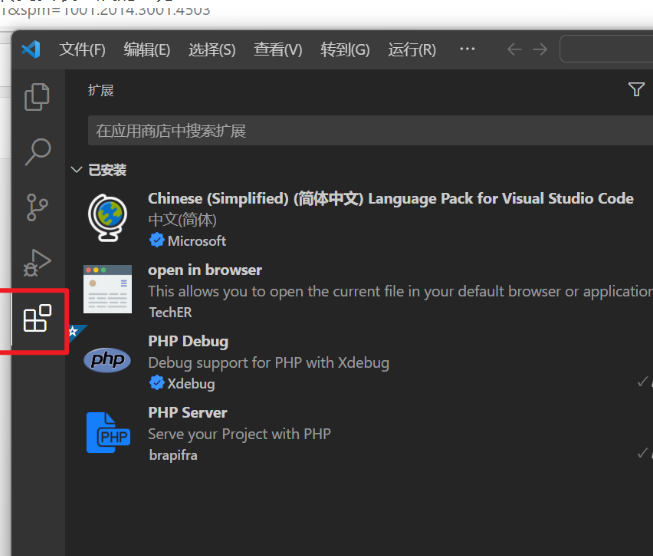
Task: Open the Search view in activity bar
Action: click(x=38, y=152)
